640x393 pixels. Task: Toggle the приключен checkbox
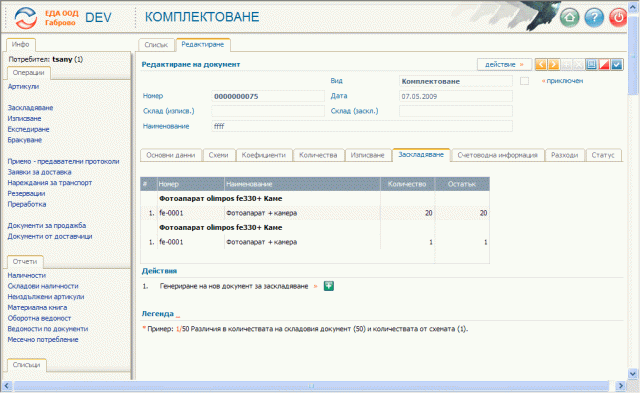(x=524, y=81)
